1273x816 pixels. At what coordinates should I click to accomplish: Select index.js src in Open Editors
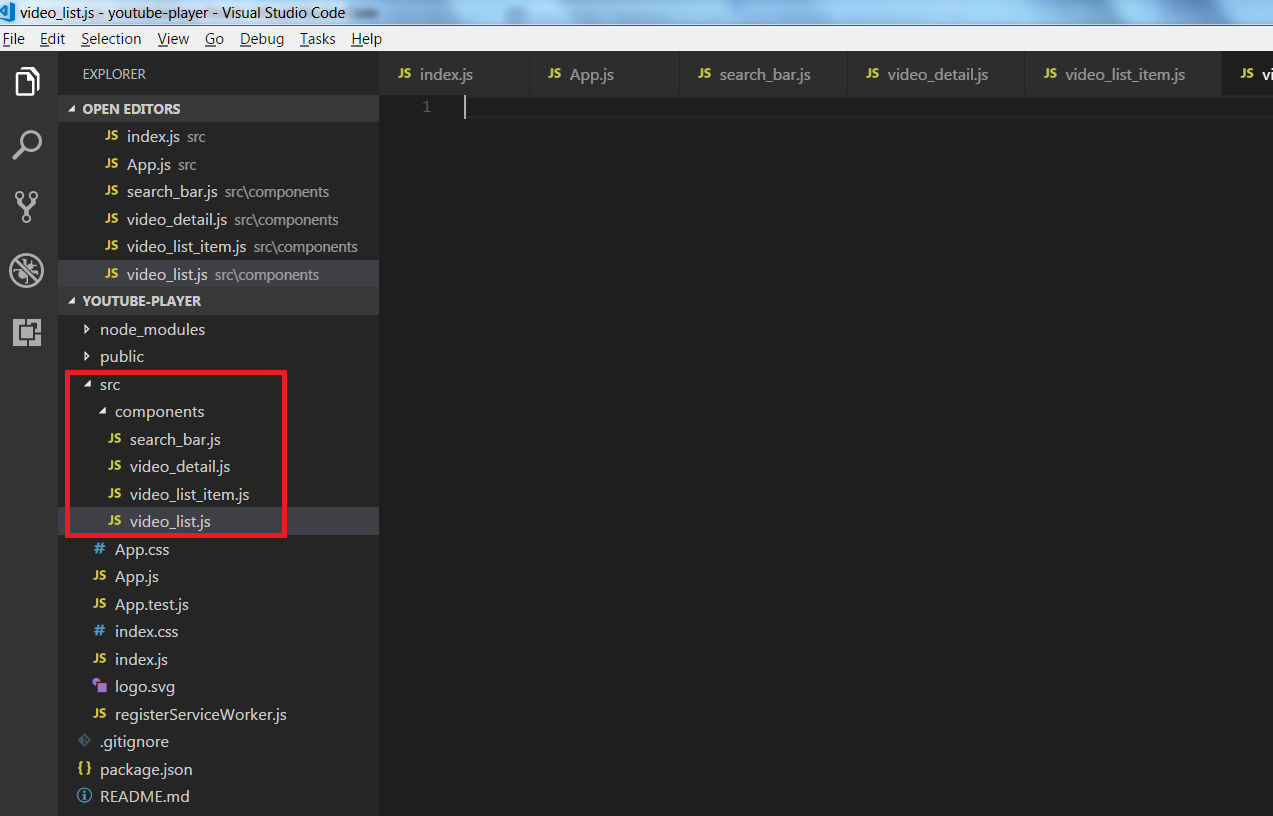218,136
